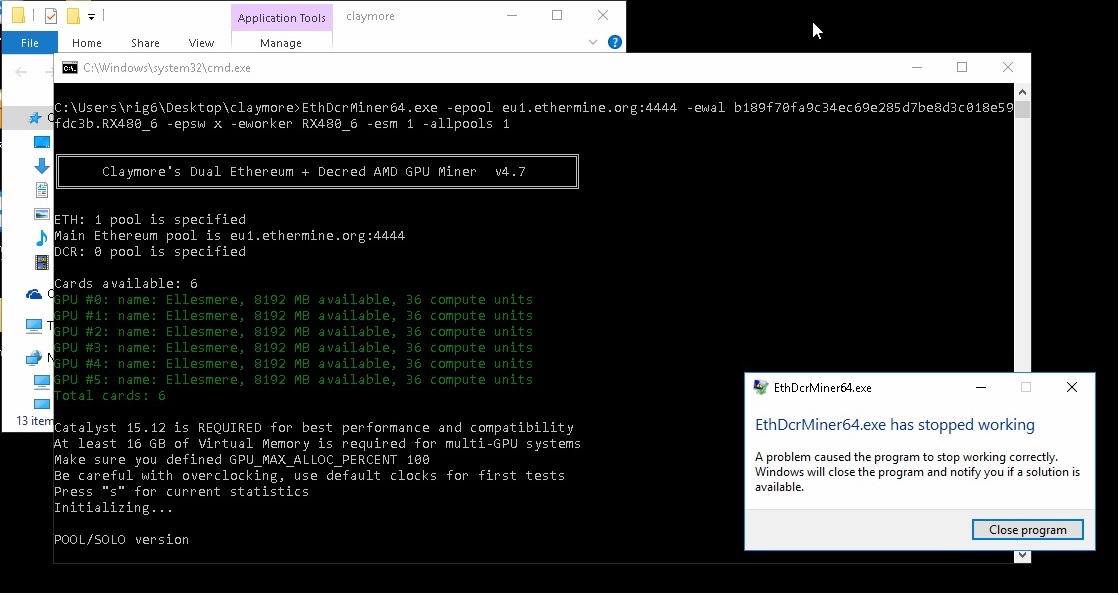Switch to the Home ribbon tab

click(86, 43)
